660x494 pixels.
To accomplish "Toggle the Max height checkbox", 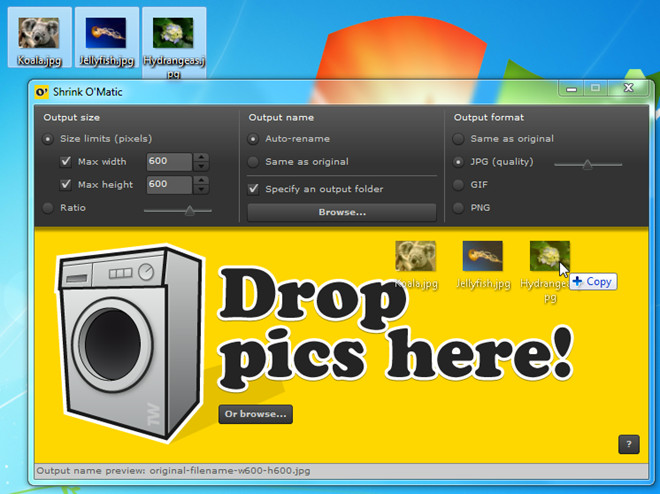I will coord(66,184).
